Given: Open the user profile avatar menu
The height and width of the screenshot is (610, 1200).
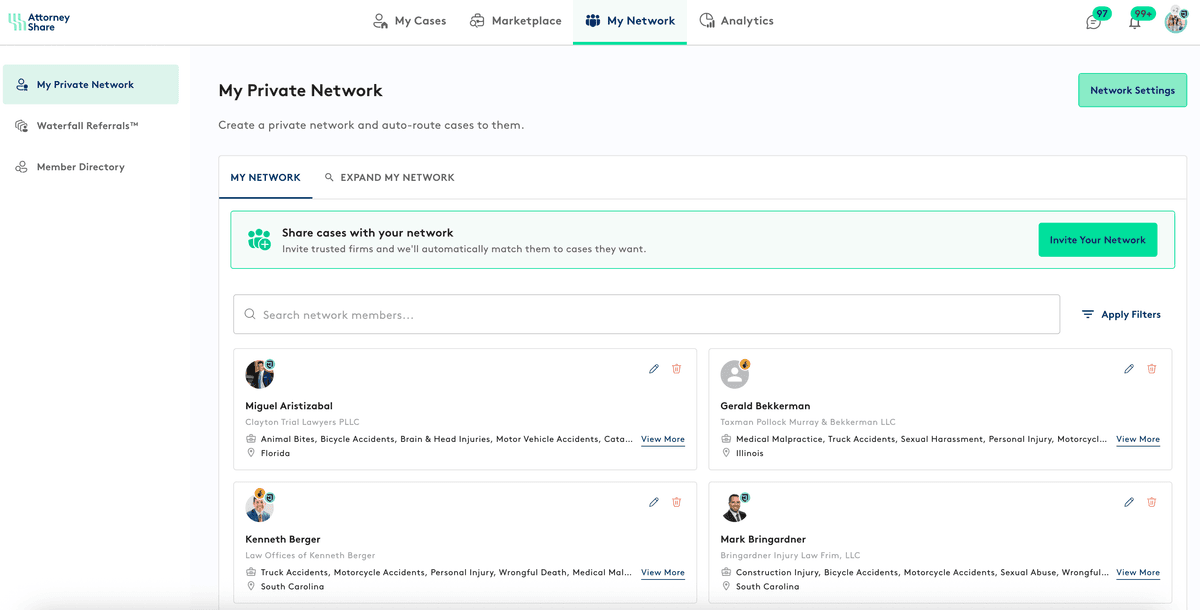Looking at the screenshot, I should point(1175,20).
